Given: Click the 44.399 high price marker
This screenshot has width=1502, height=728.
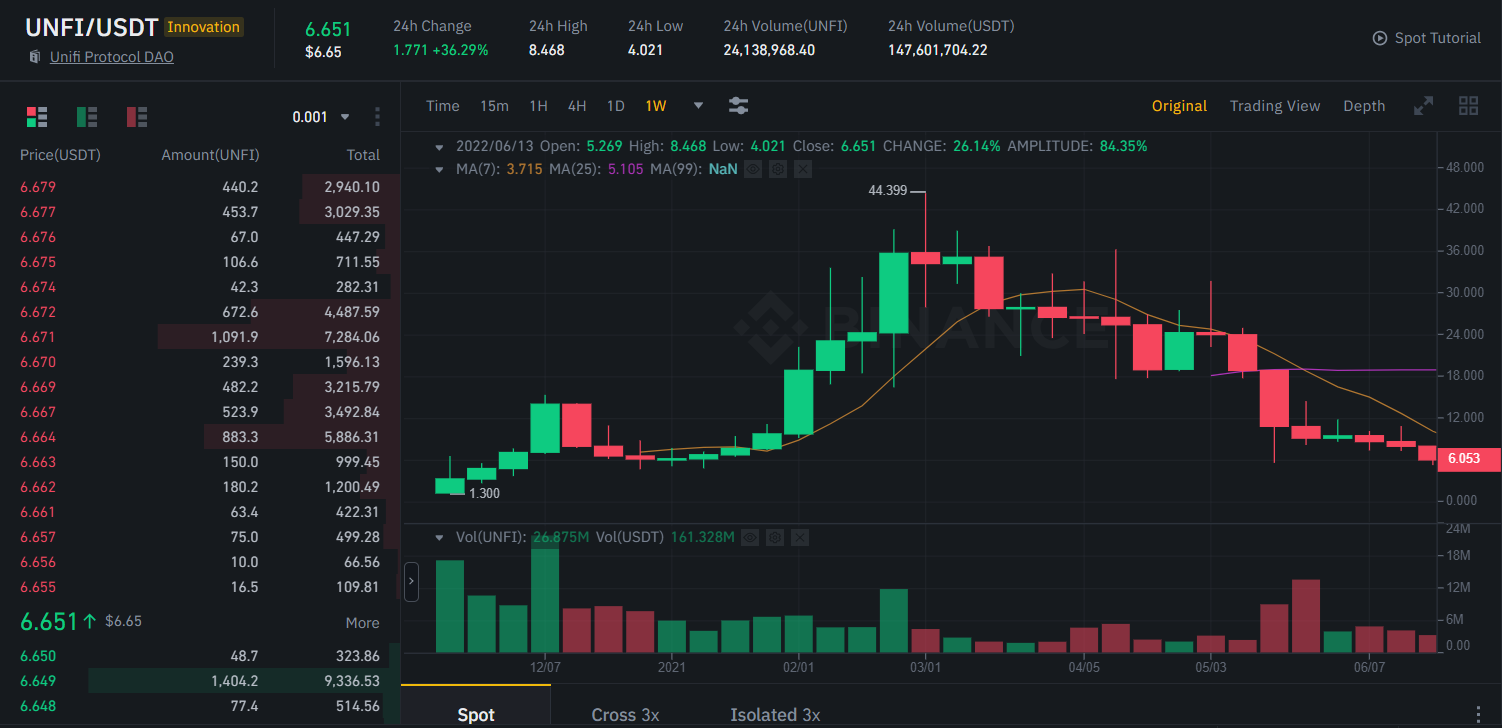Looking at the screenshot, I should [x=888, y=190].
